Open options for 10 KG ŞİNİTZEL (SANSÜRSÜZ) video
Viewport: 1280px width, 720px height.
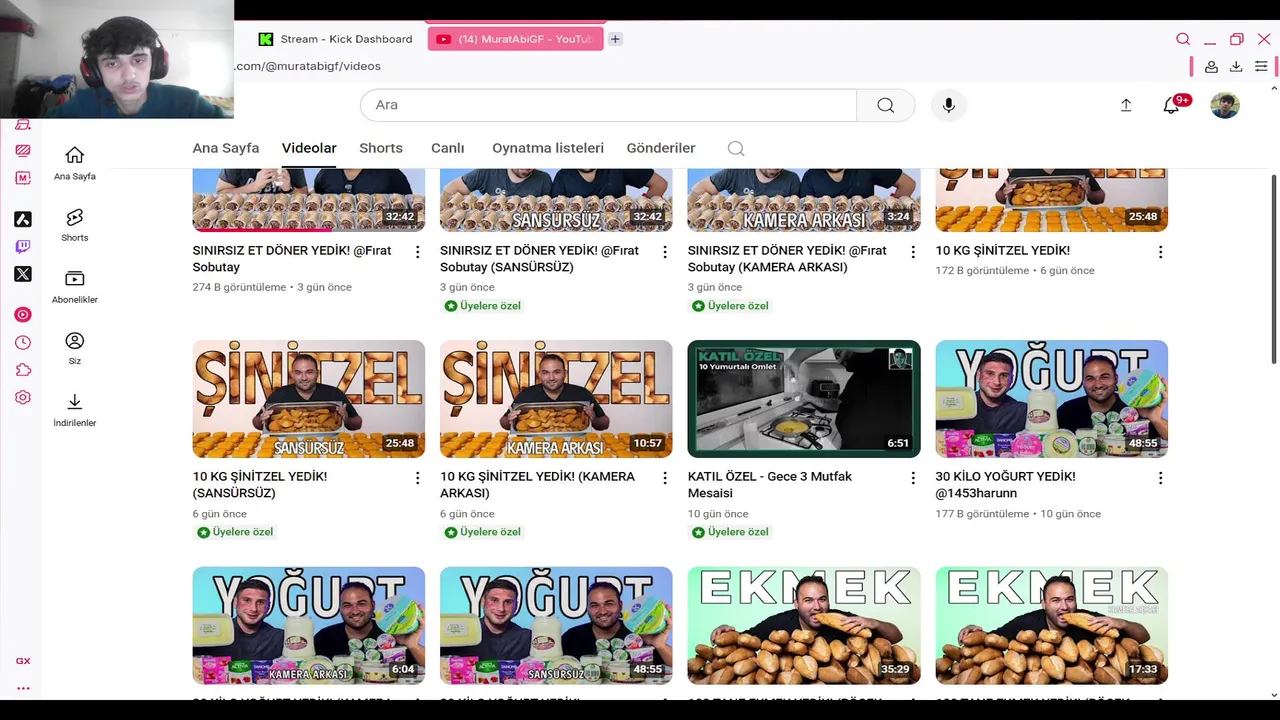pyautogui.click(x=418, y=478)
